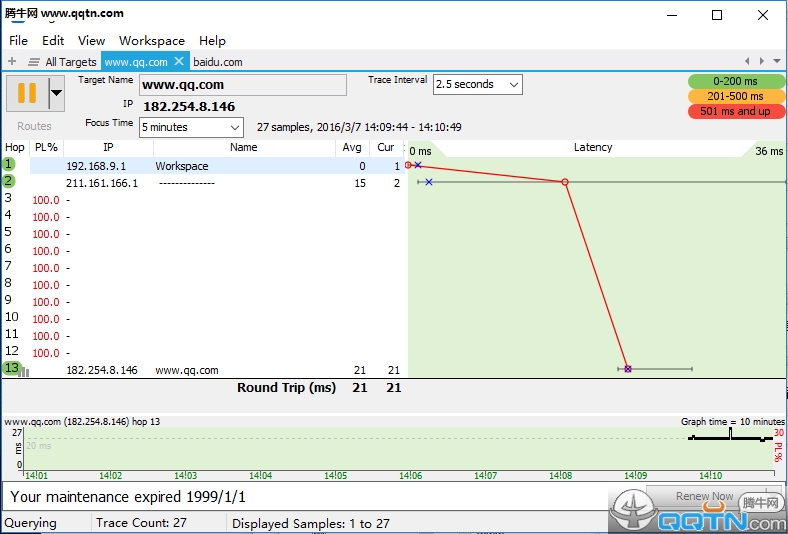Click the blue X marker on hop 2
Image resolution: width=788 pixels, height=534 pixels.
pos(429,182)
